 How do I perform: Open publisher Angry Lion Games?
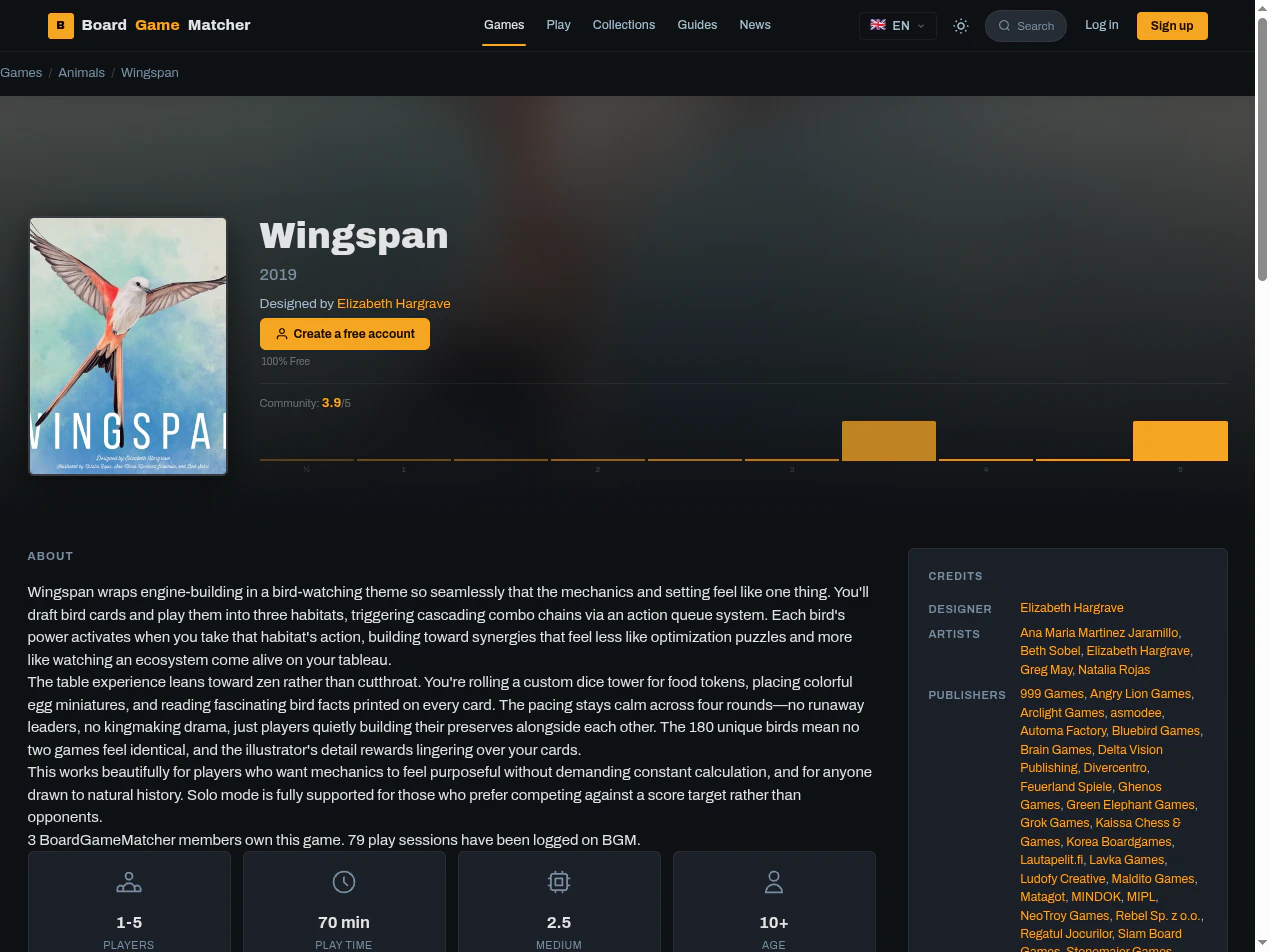(1140, 694)
